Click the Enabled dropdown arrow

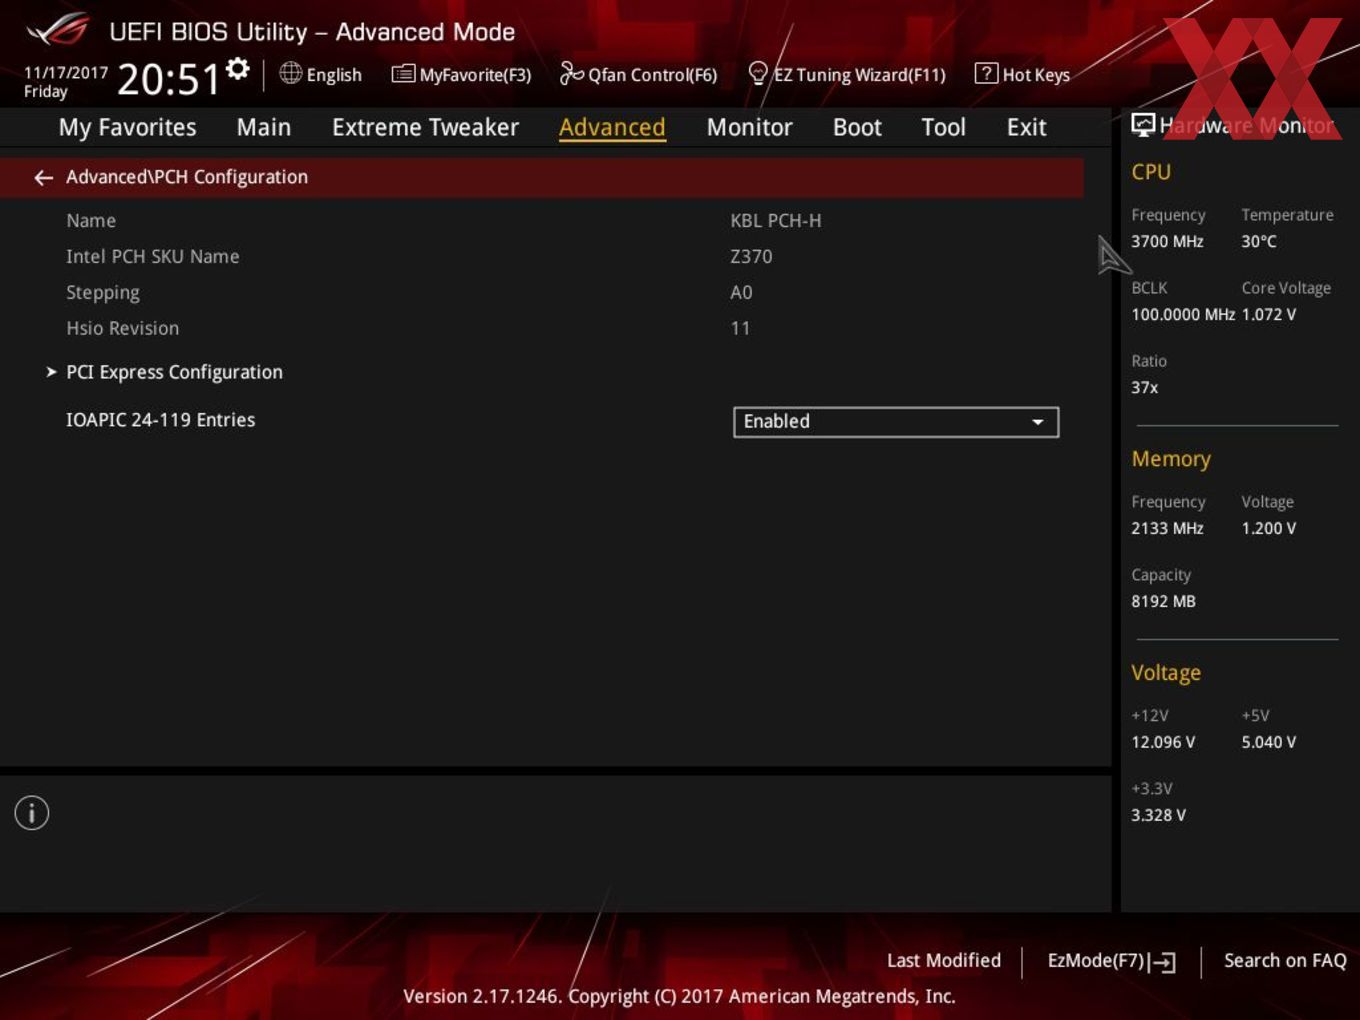[1038, 422]
